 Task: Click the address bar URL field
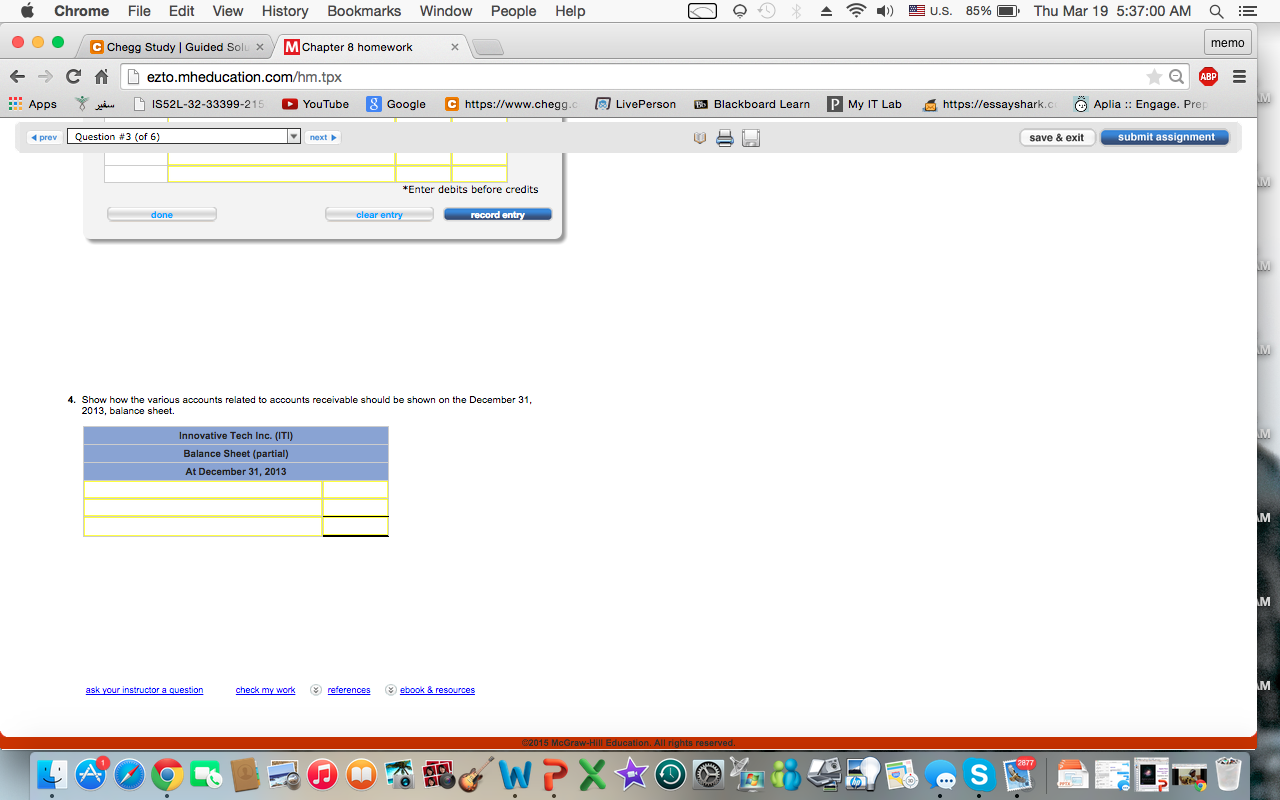640,77
